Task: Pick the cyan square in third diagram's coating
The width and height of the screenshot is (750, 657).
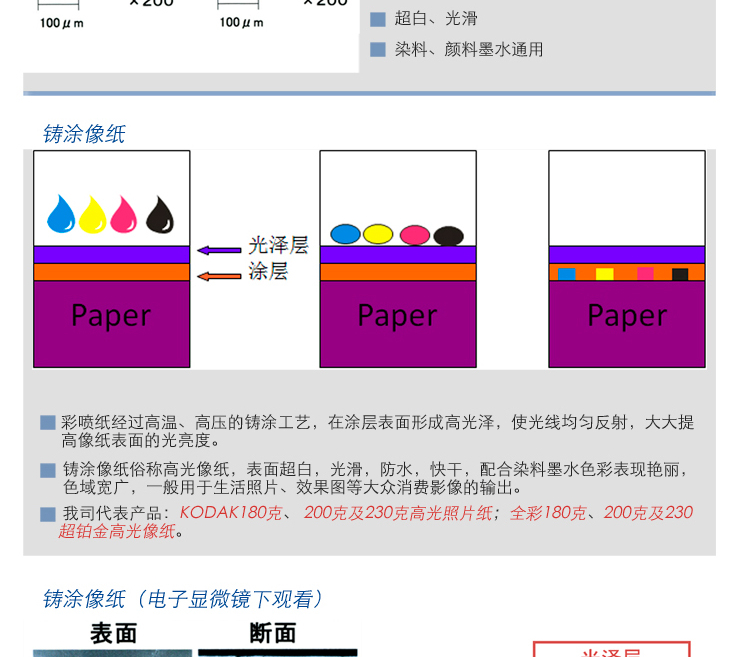Action: coord(566,273)
